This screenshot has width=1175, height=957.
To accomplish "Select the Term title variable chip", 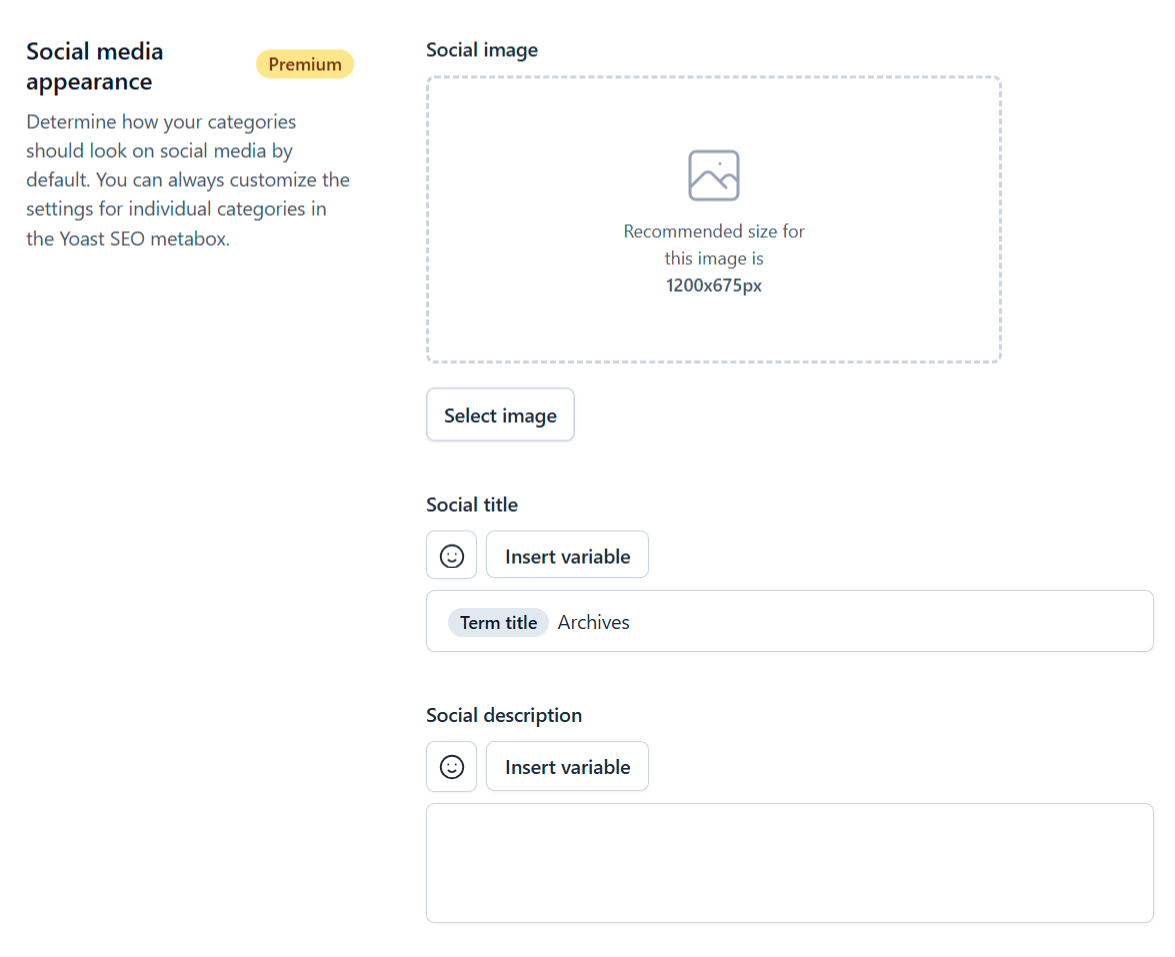I will click(x=498, y=622).
